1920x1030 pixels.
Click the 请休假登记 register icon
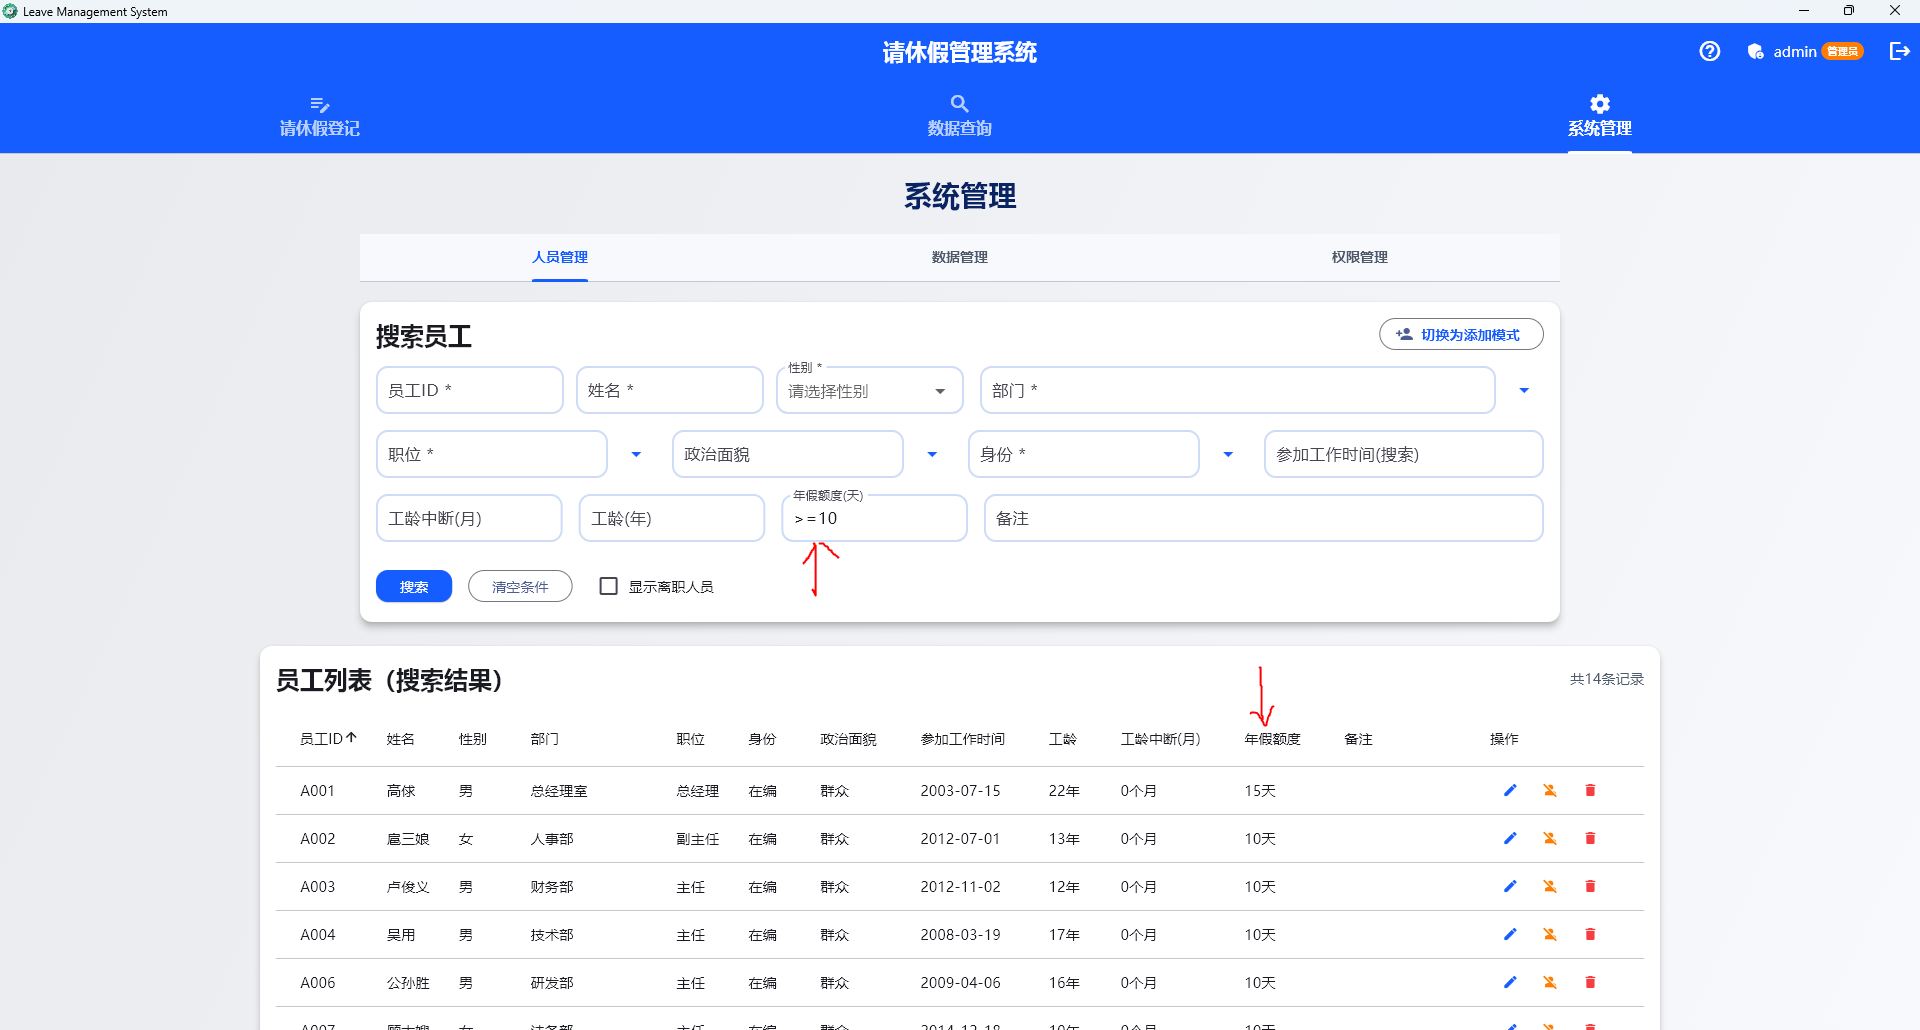tap(319, 105)
